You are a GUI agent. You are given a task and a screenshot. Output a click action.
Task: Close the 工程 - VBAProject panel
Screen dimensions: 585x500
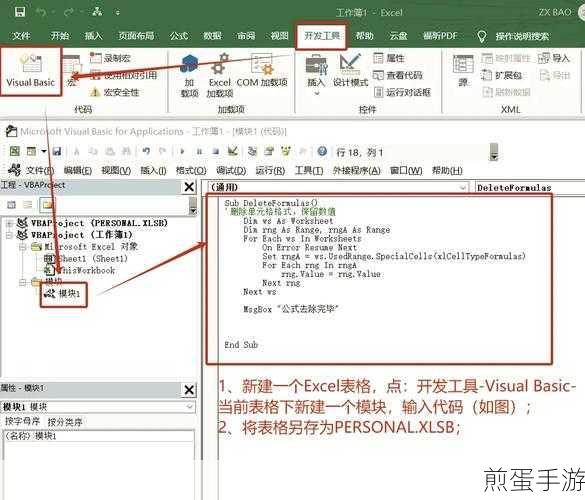click(x=189, y=187)
